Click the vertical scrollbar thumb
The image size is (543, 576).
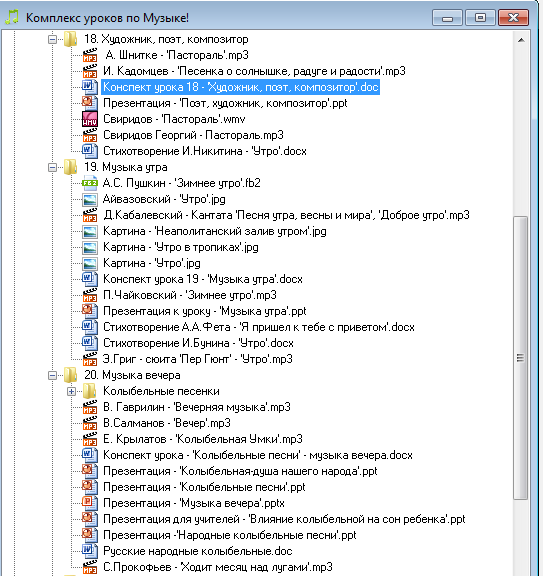[x=521, y=358]
